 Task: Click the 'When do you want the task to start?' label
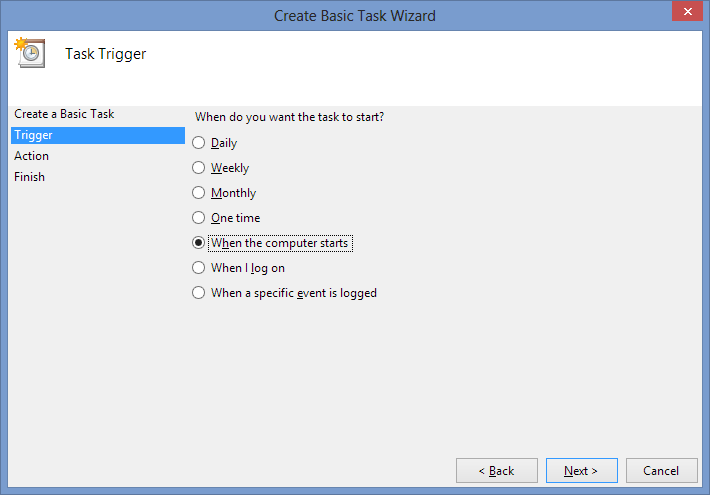(289, 117)
